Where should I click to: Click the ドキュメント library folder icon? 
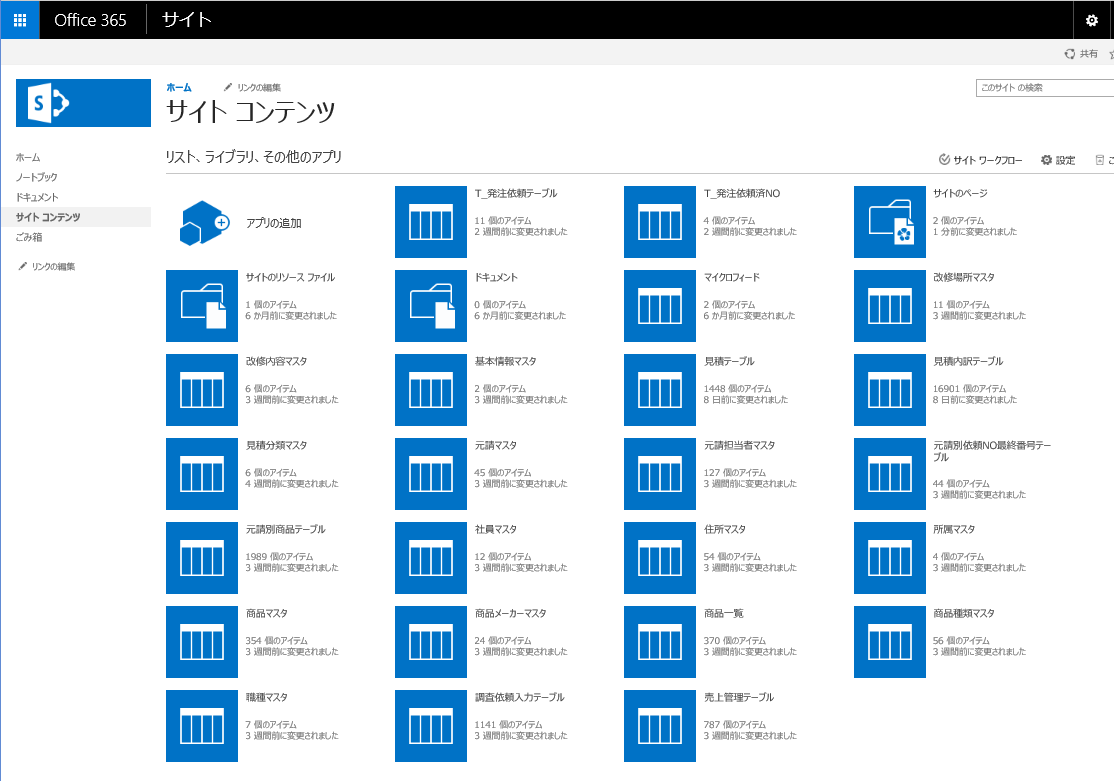[x=431, y=306]
